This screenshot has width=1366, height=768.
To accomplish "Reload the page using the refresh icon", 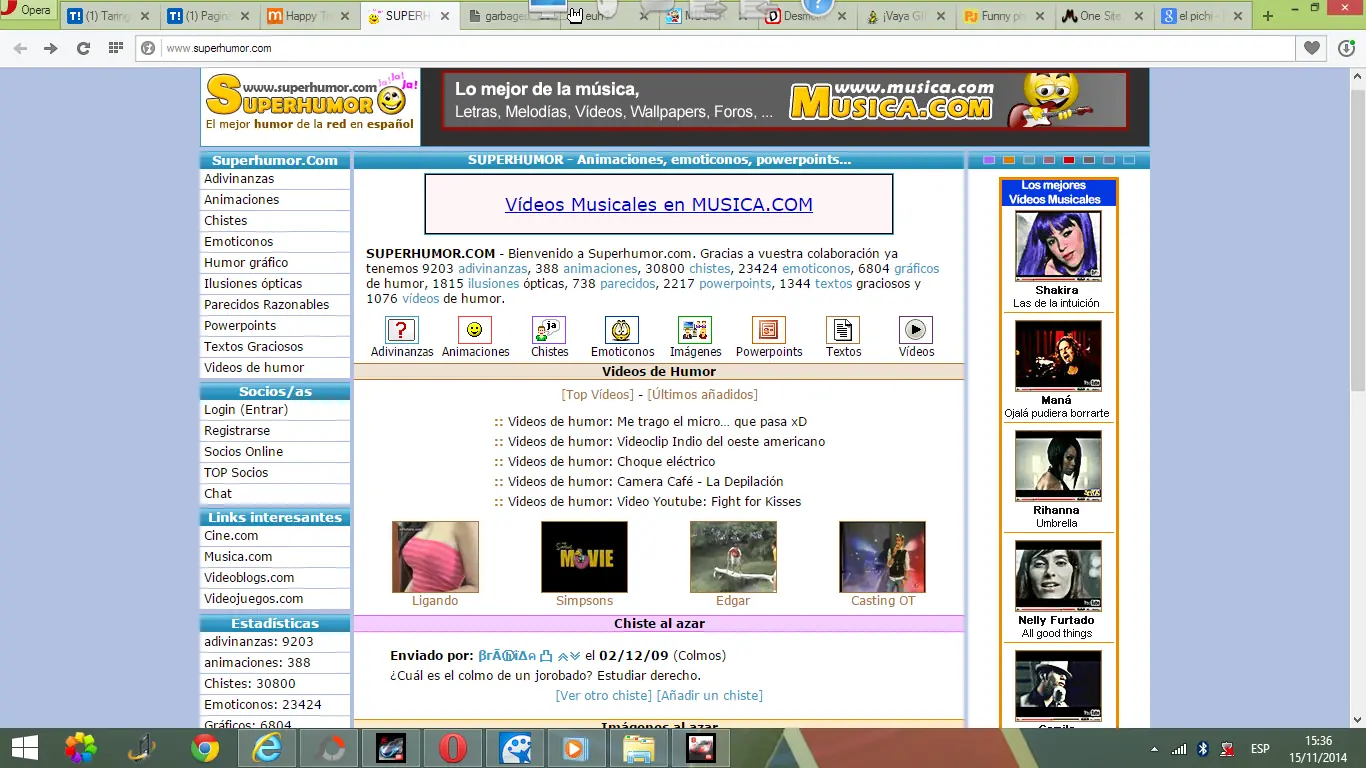I will tap(83, 48).
